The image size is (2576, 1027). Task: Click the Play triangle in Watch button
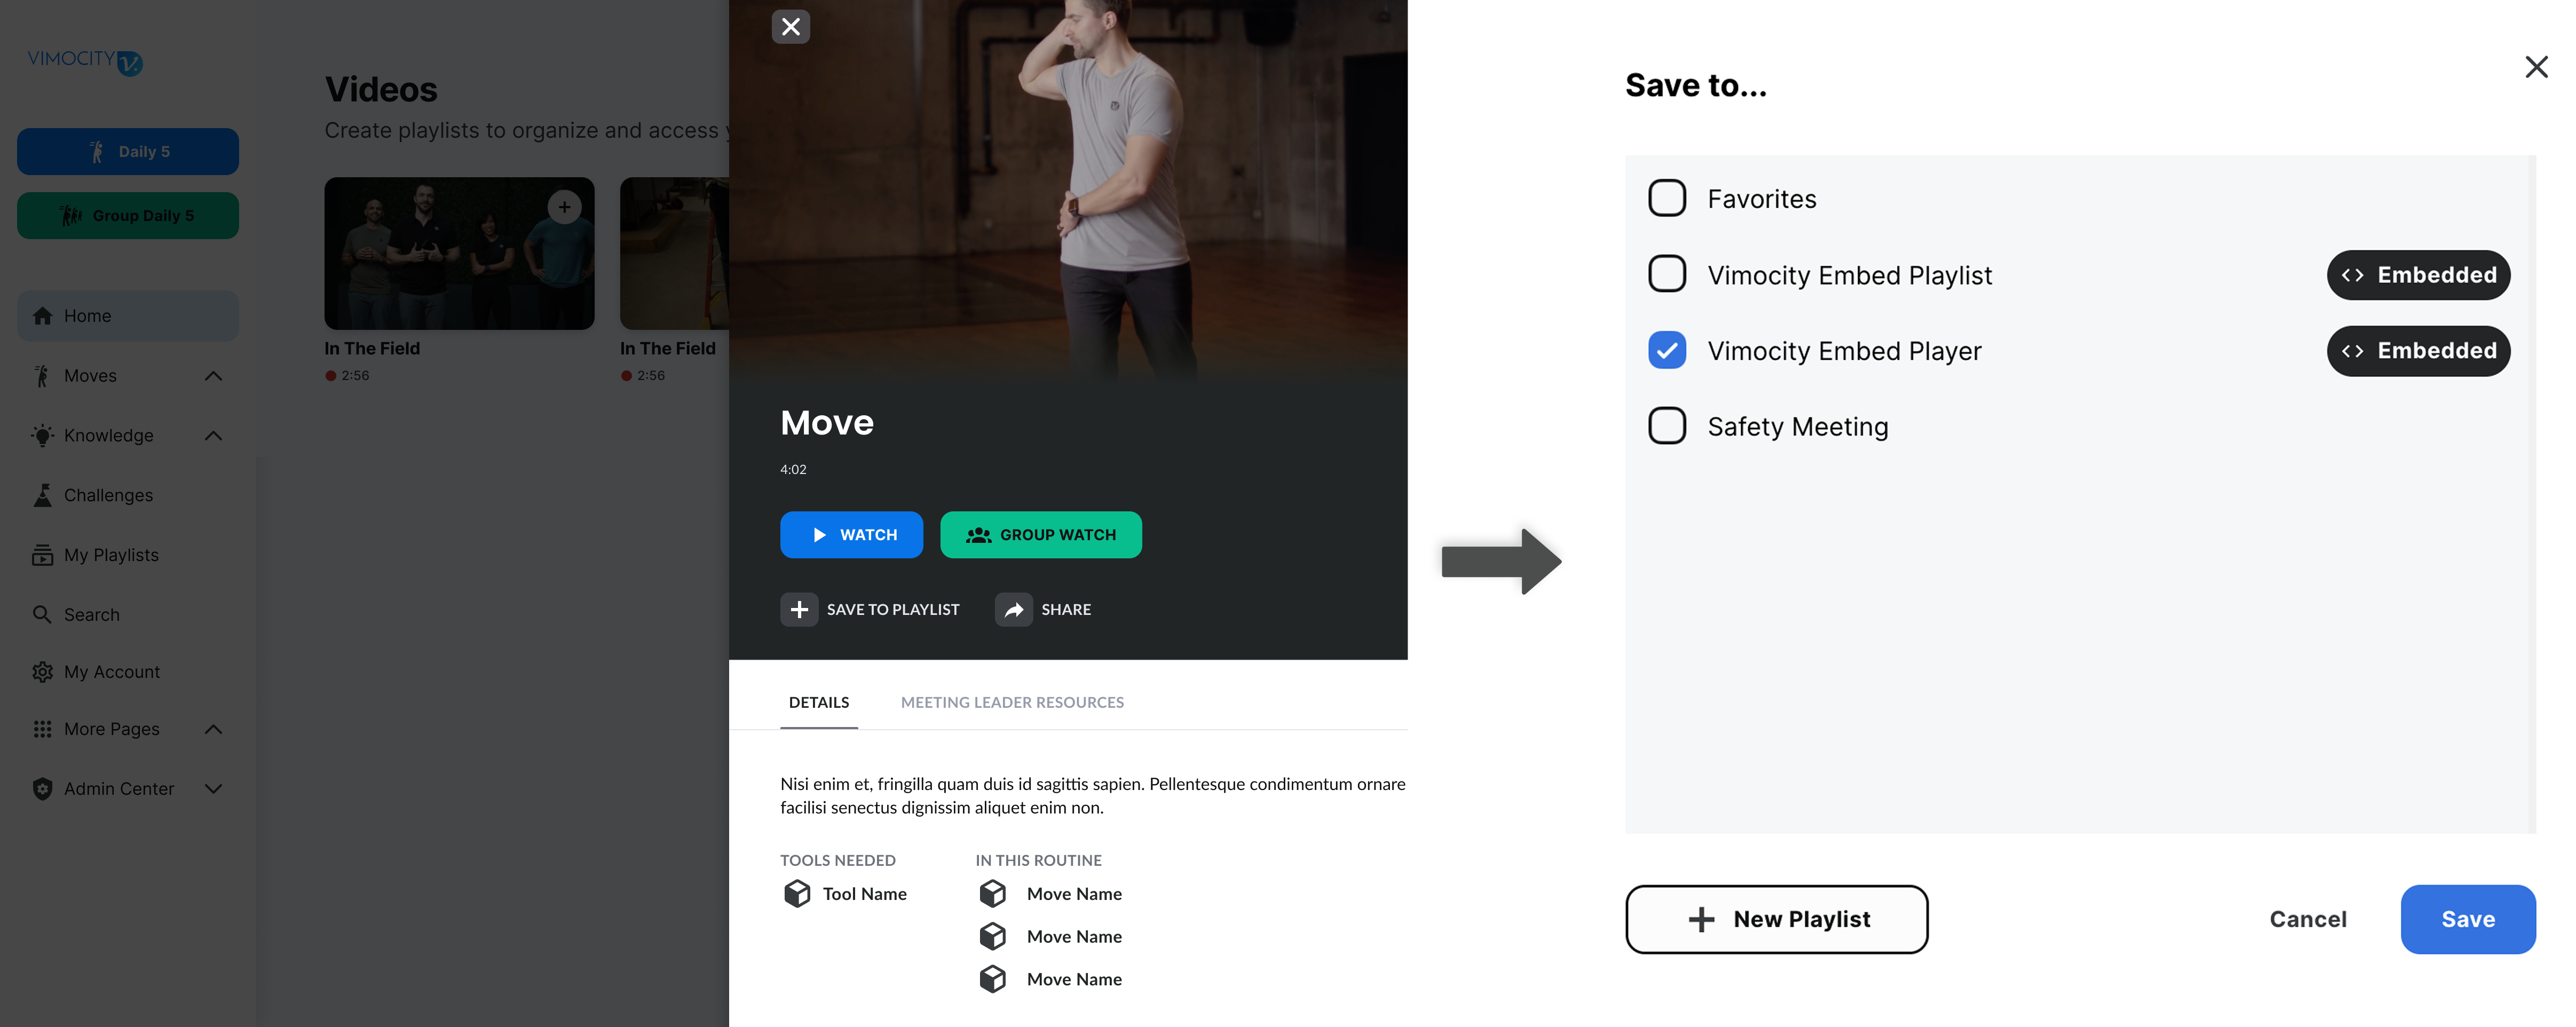point(819,535)
